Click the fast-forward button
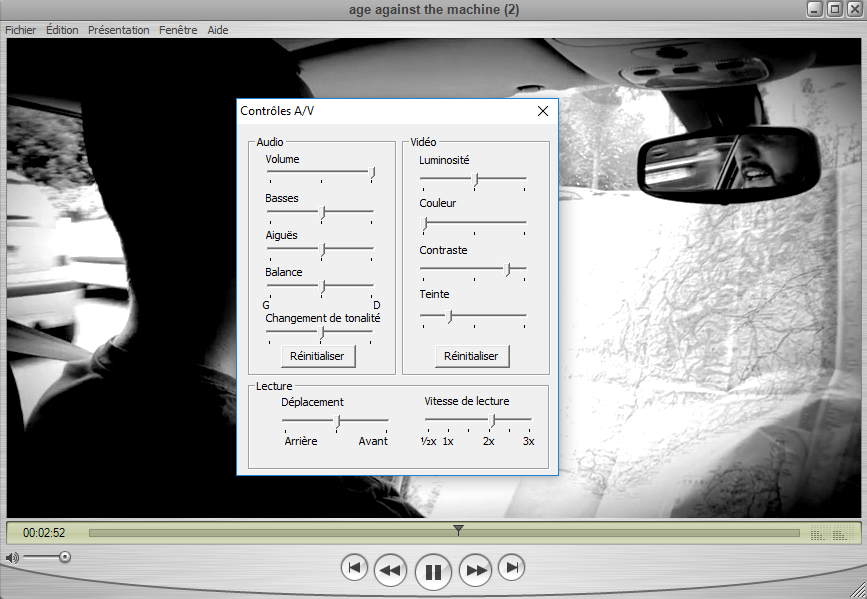 (476, 571)
